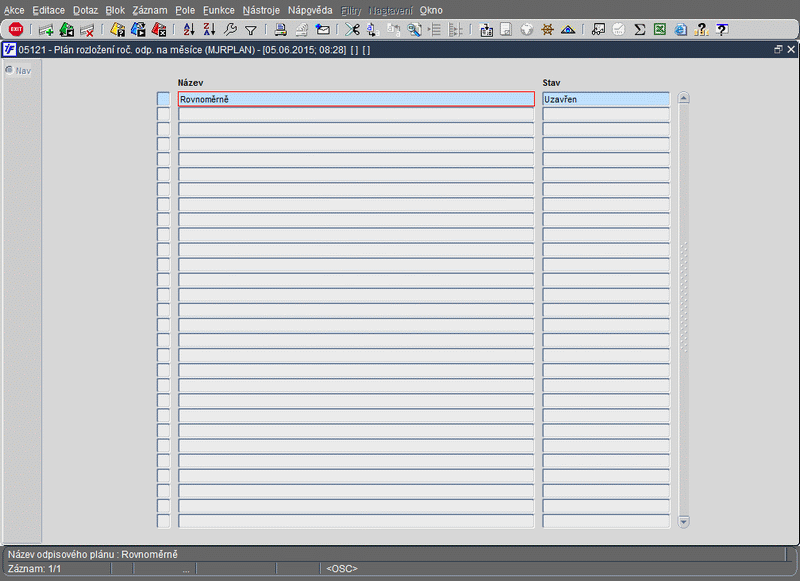The width and height of the screenshot is (800, 581).
Task: Open the Nápověda menu
Action: pyautogui.click(x=310, y=10)
